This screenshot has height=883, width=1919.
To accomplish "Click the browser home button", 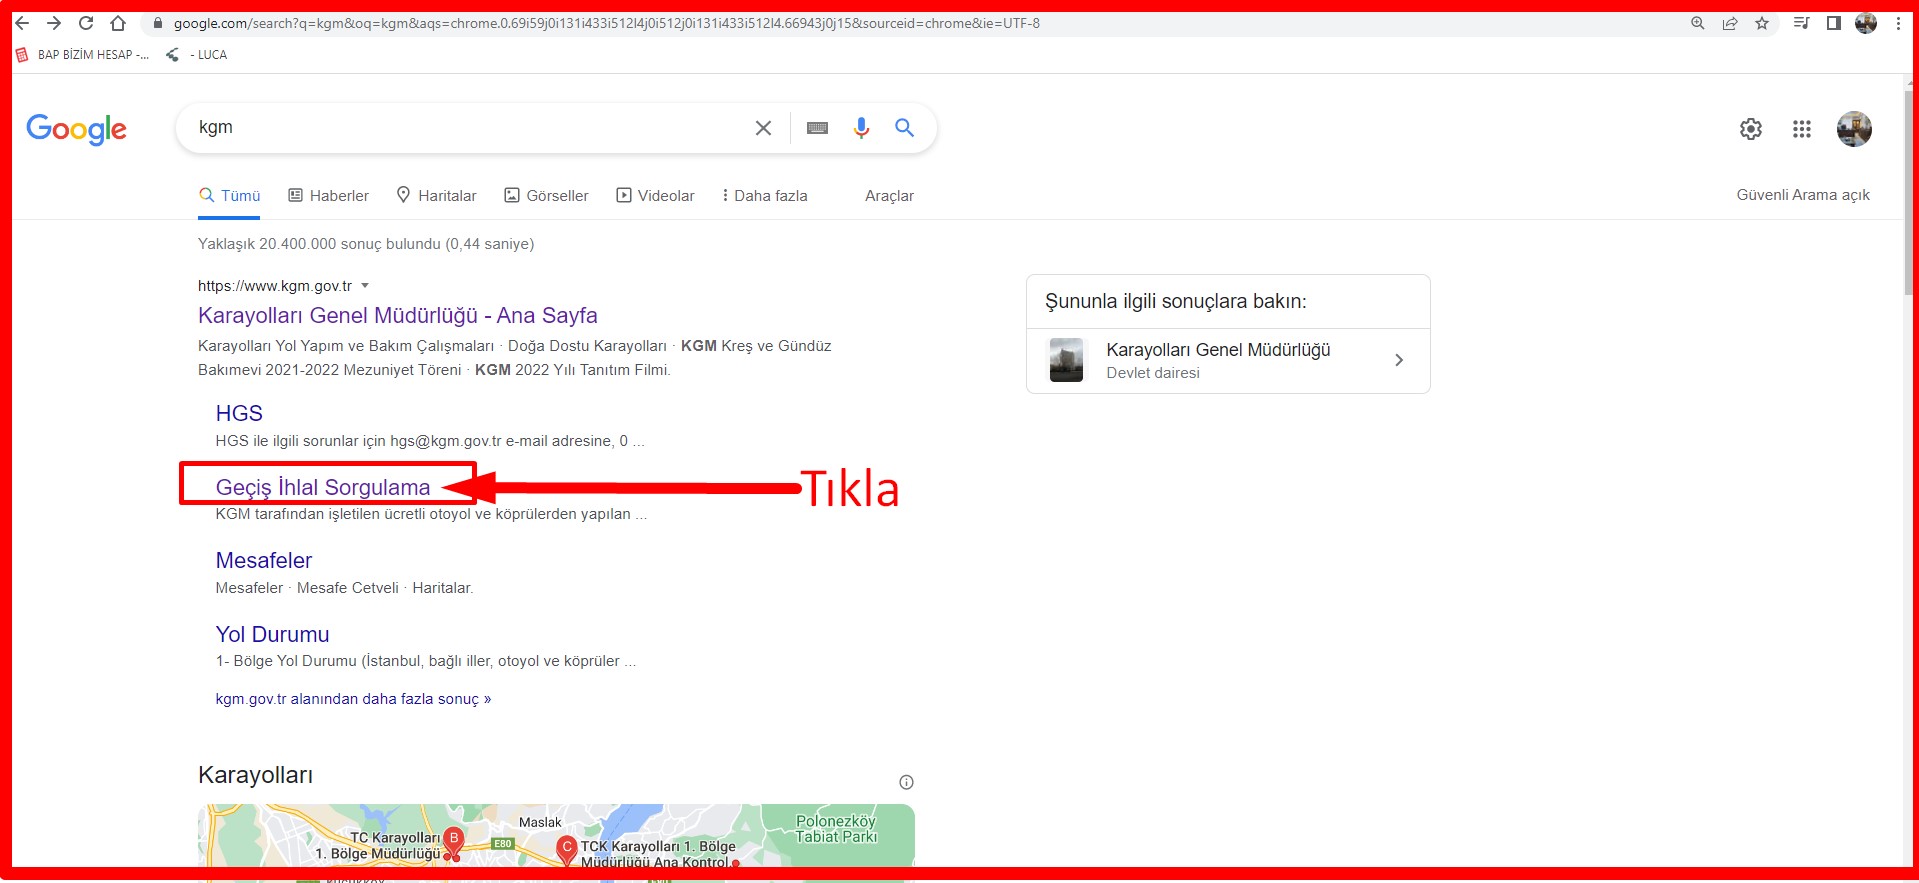I will tap(118, 23).
